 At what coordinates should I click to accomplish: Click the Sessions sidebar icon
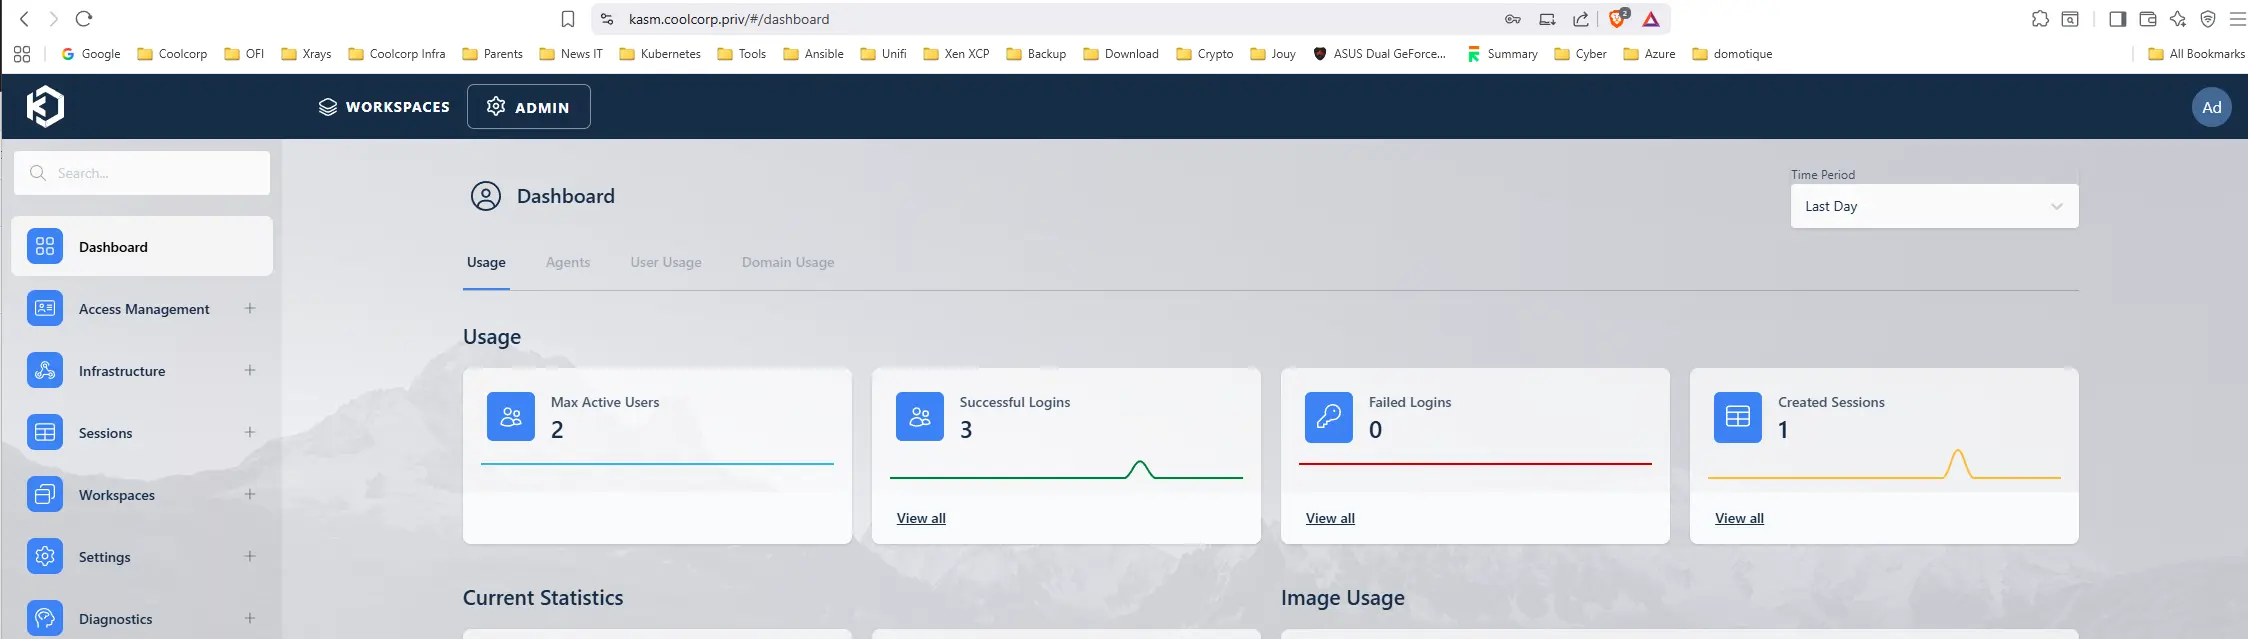45,433
